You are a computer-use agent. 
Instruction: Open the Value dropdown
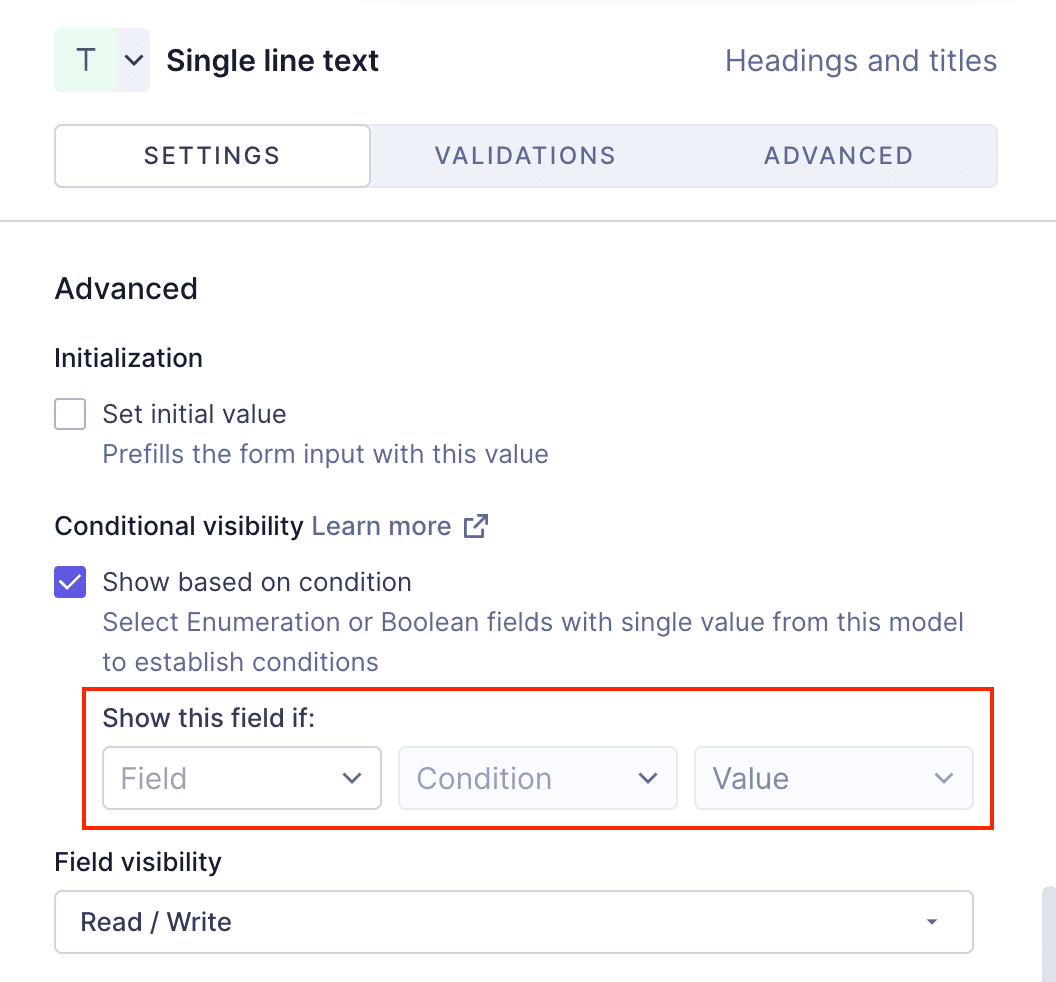tap(834, 778)
